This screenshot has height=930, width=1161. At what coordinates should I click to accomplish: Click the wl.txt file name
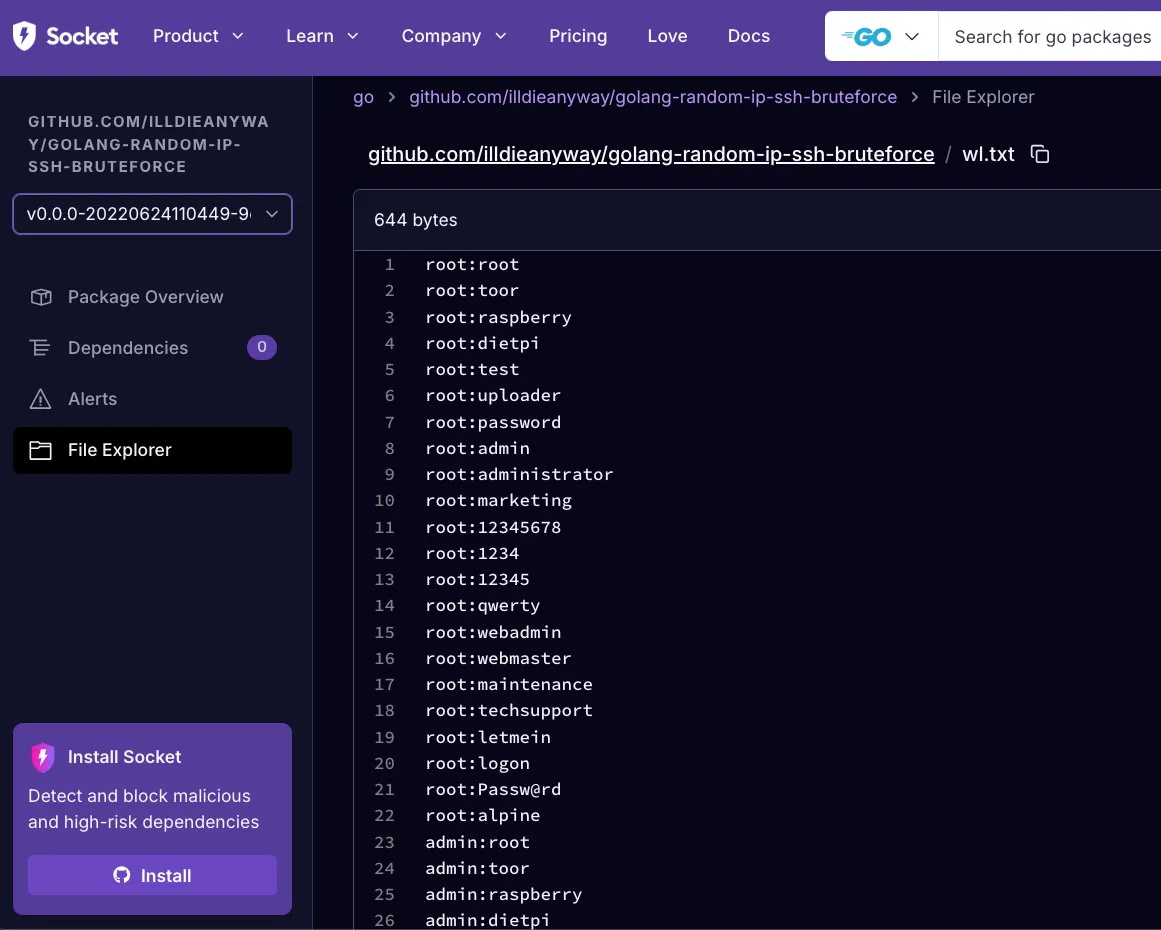pyautogui.click(x=988, y=154)
